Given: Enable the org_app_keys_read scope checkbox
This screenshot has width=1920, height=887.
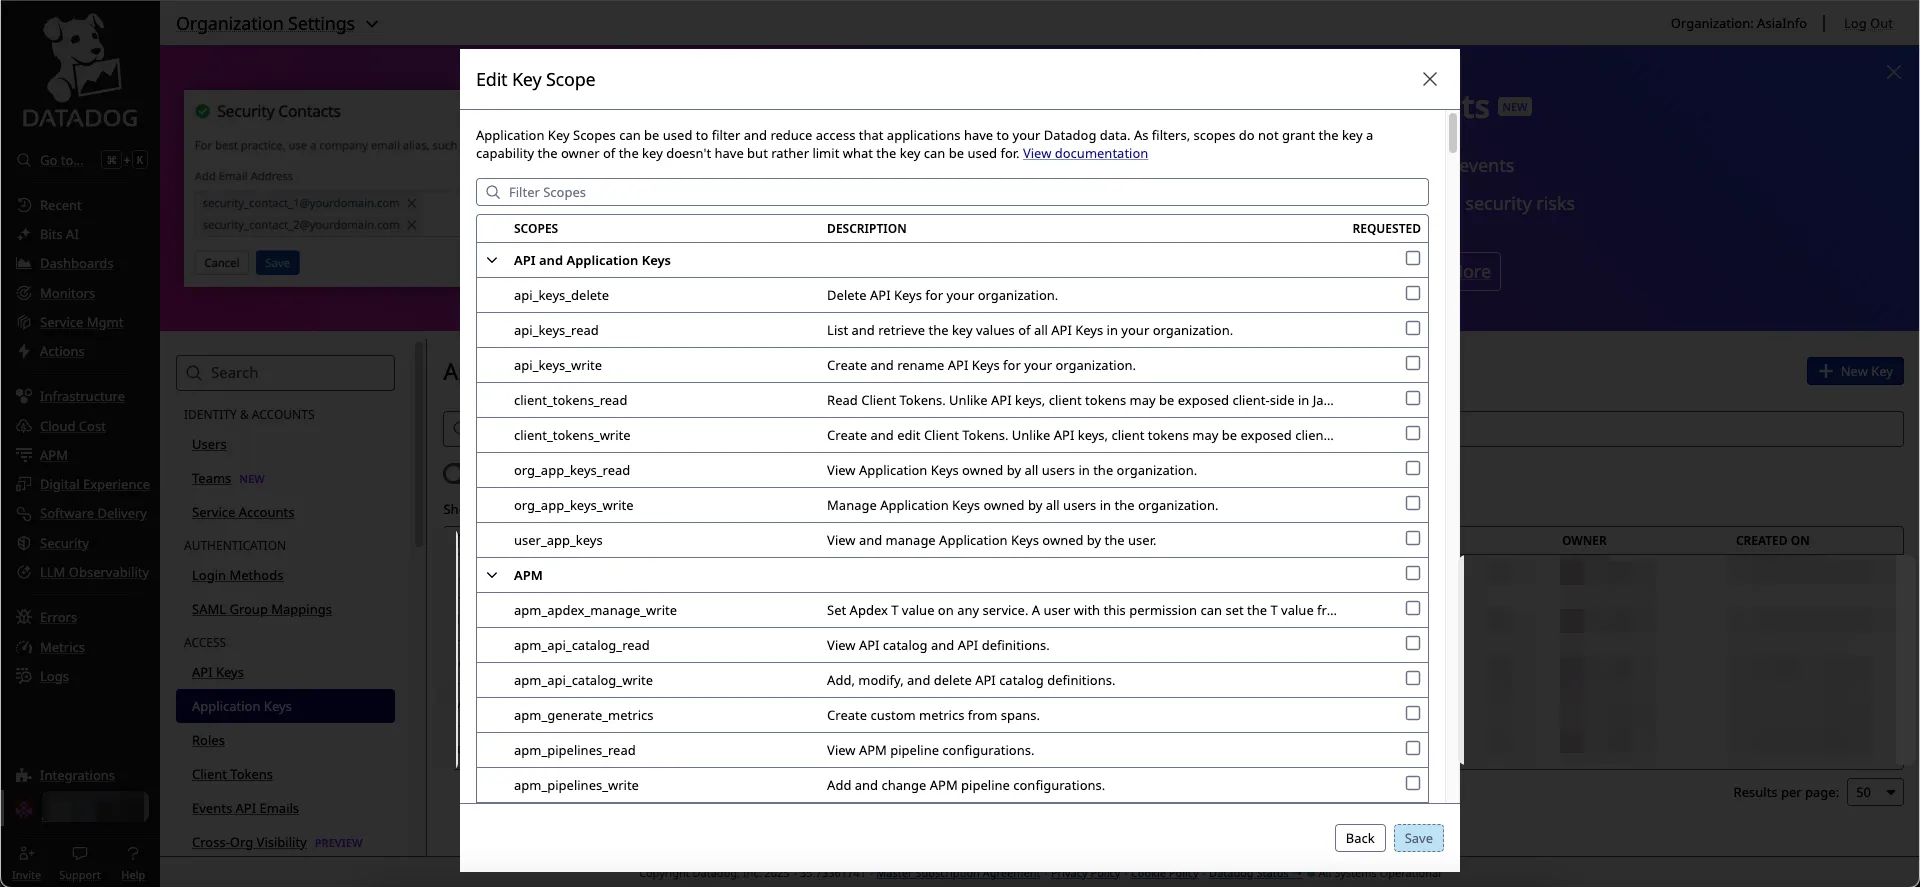Looking at the screenshot, I should (x=1412, y=469).
